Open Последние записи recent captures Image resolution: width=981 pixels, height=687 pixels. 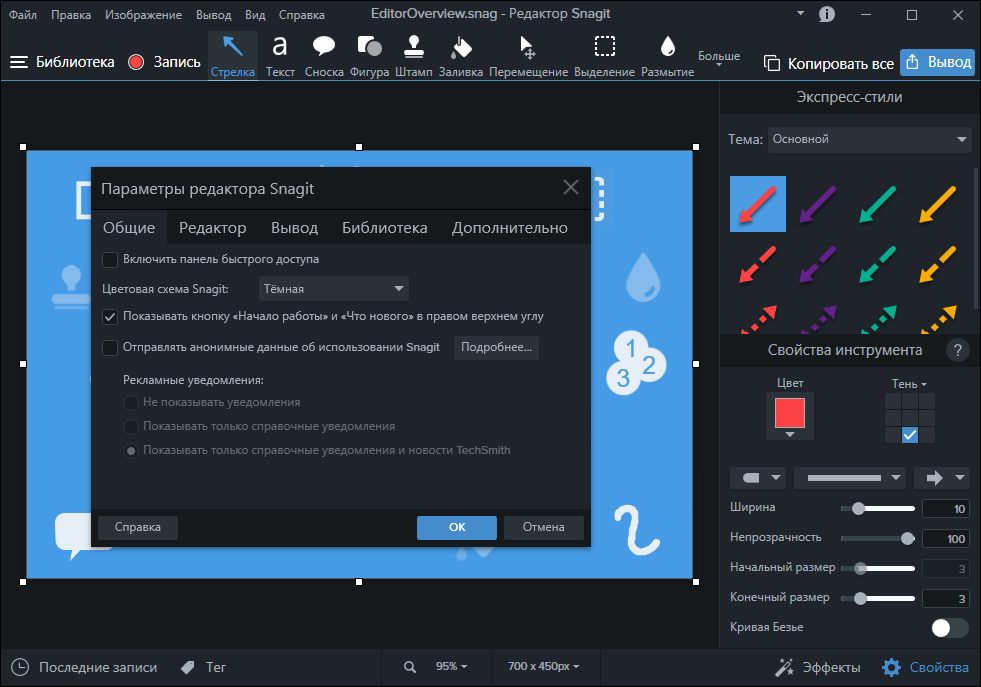pos(84,667)
